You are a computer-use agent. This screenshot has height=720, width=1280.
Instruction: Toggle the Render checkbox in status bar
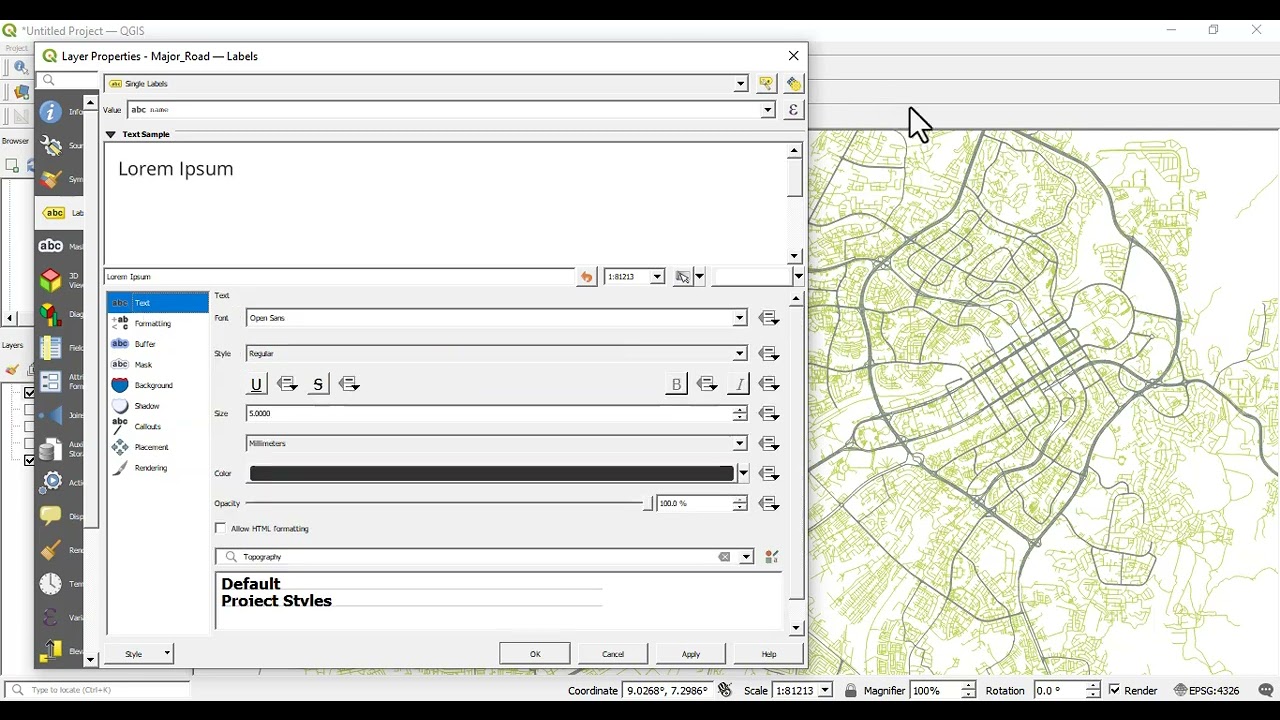1115,691
